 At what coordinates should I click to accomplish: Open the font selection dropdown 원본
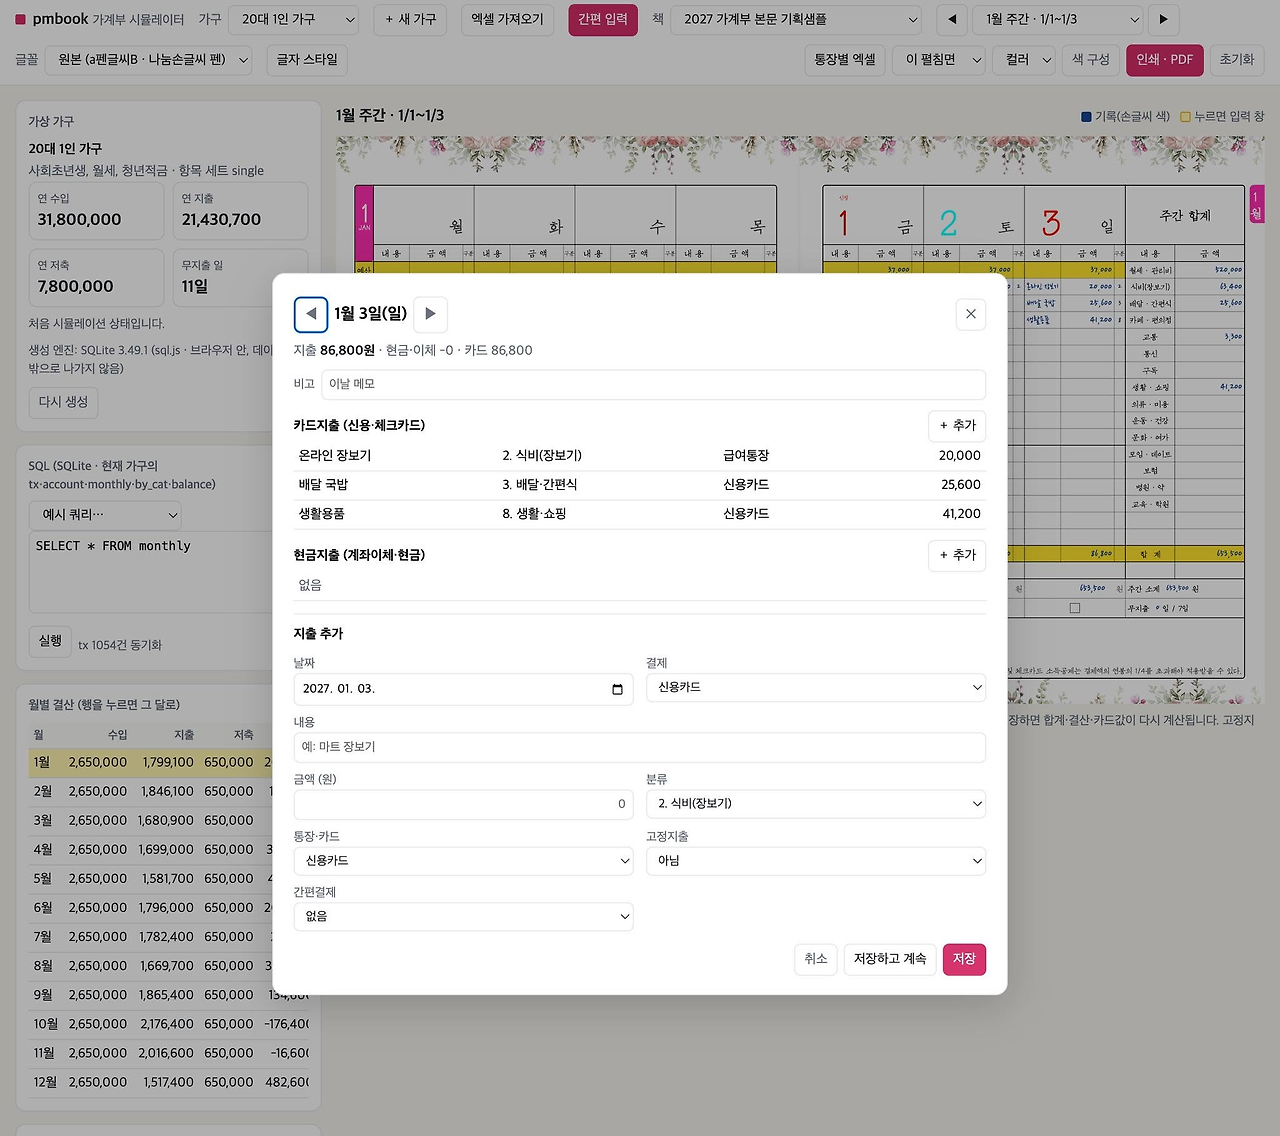pos(151,60)
